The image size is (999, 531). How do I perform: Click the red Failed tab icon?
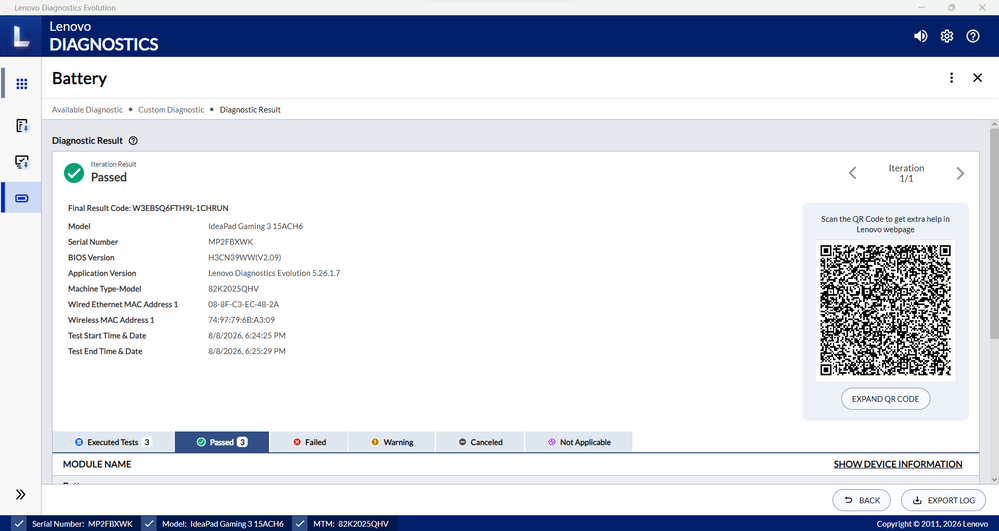[297, 442]
